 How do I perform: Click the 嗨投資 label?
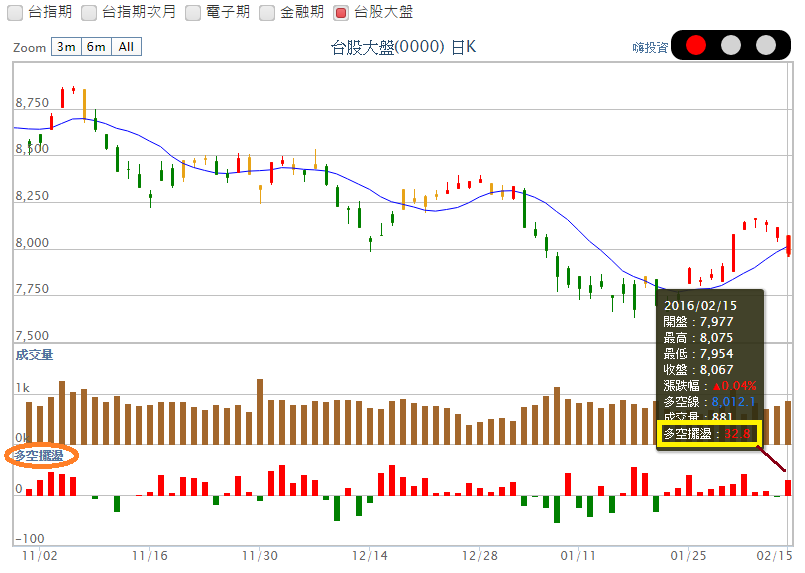coord(650,47)
